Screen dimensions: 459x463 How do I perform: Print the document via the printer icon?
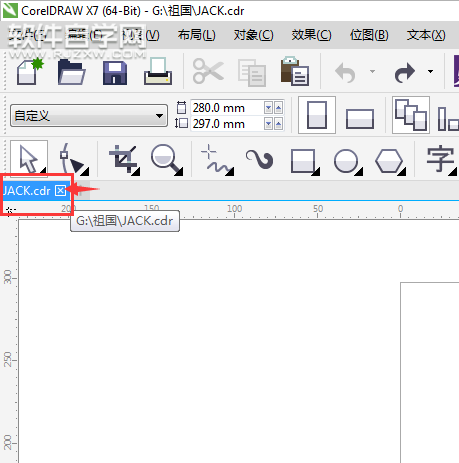158,71
